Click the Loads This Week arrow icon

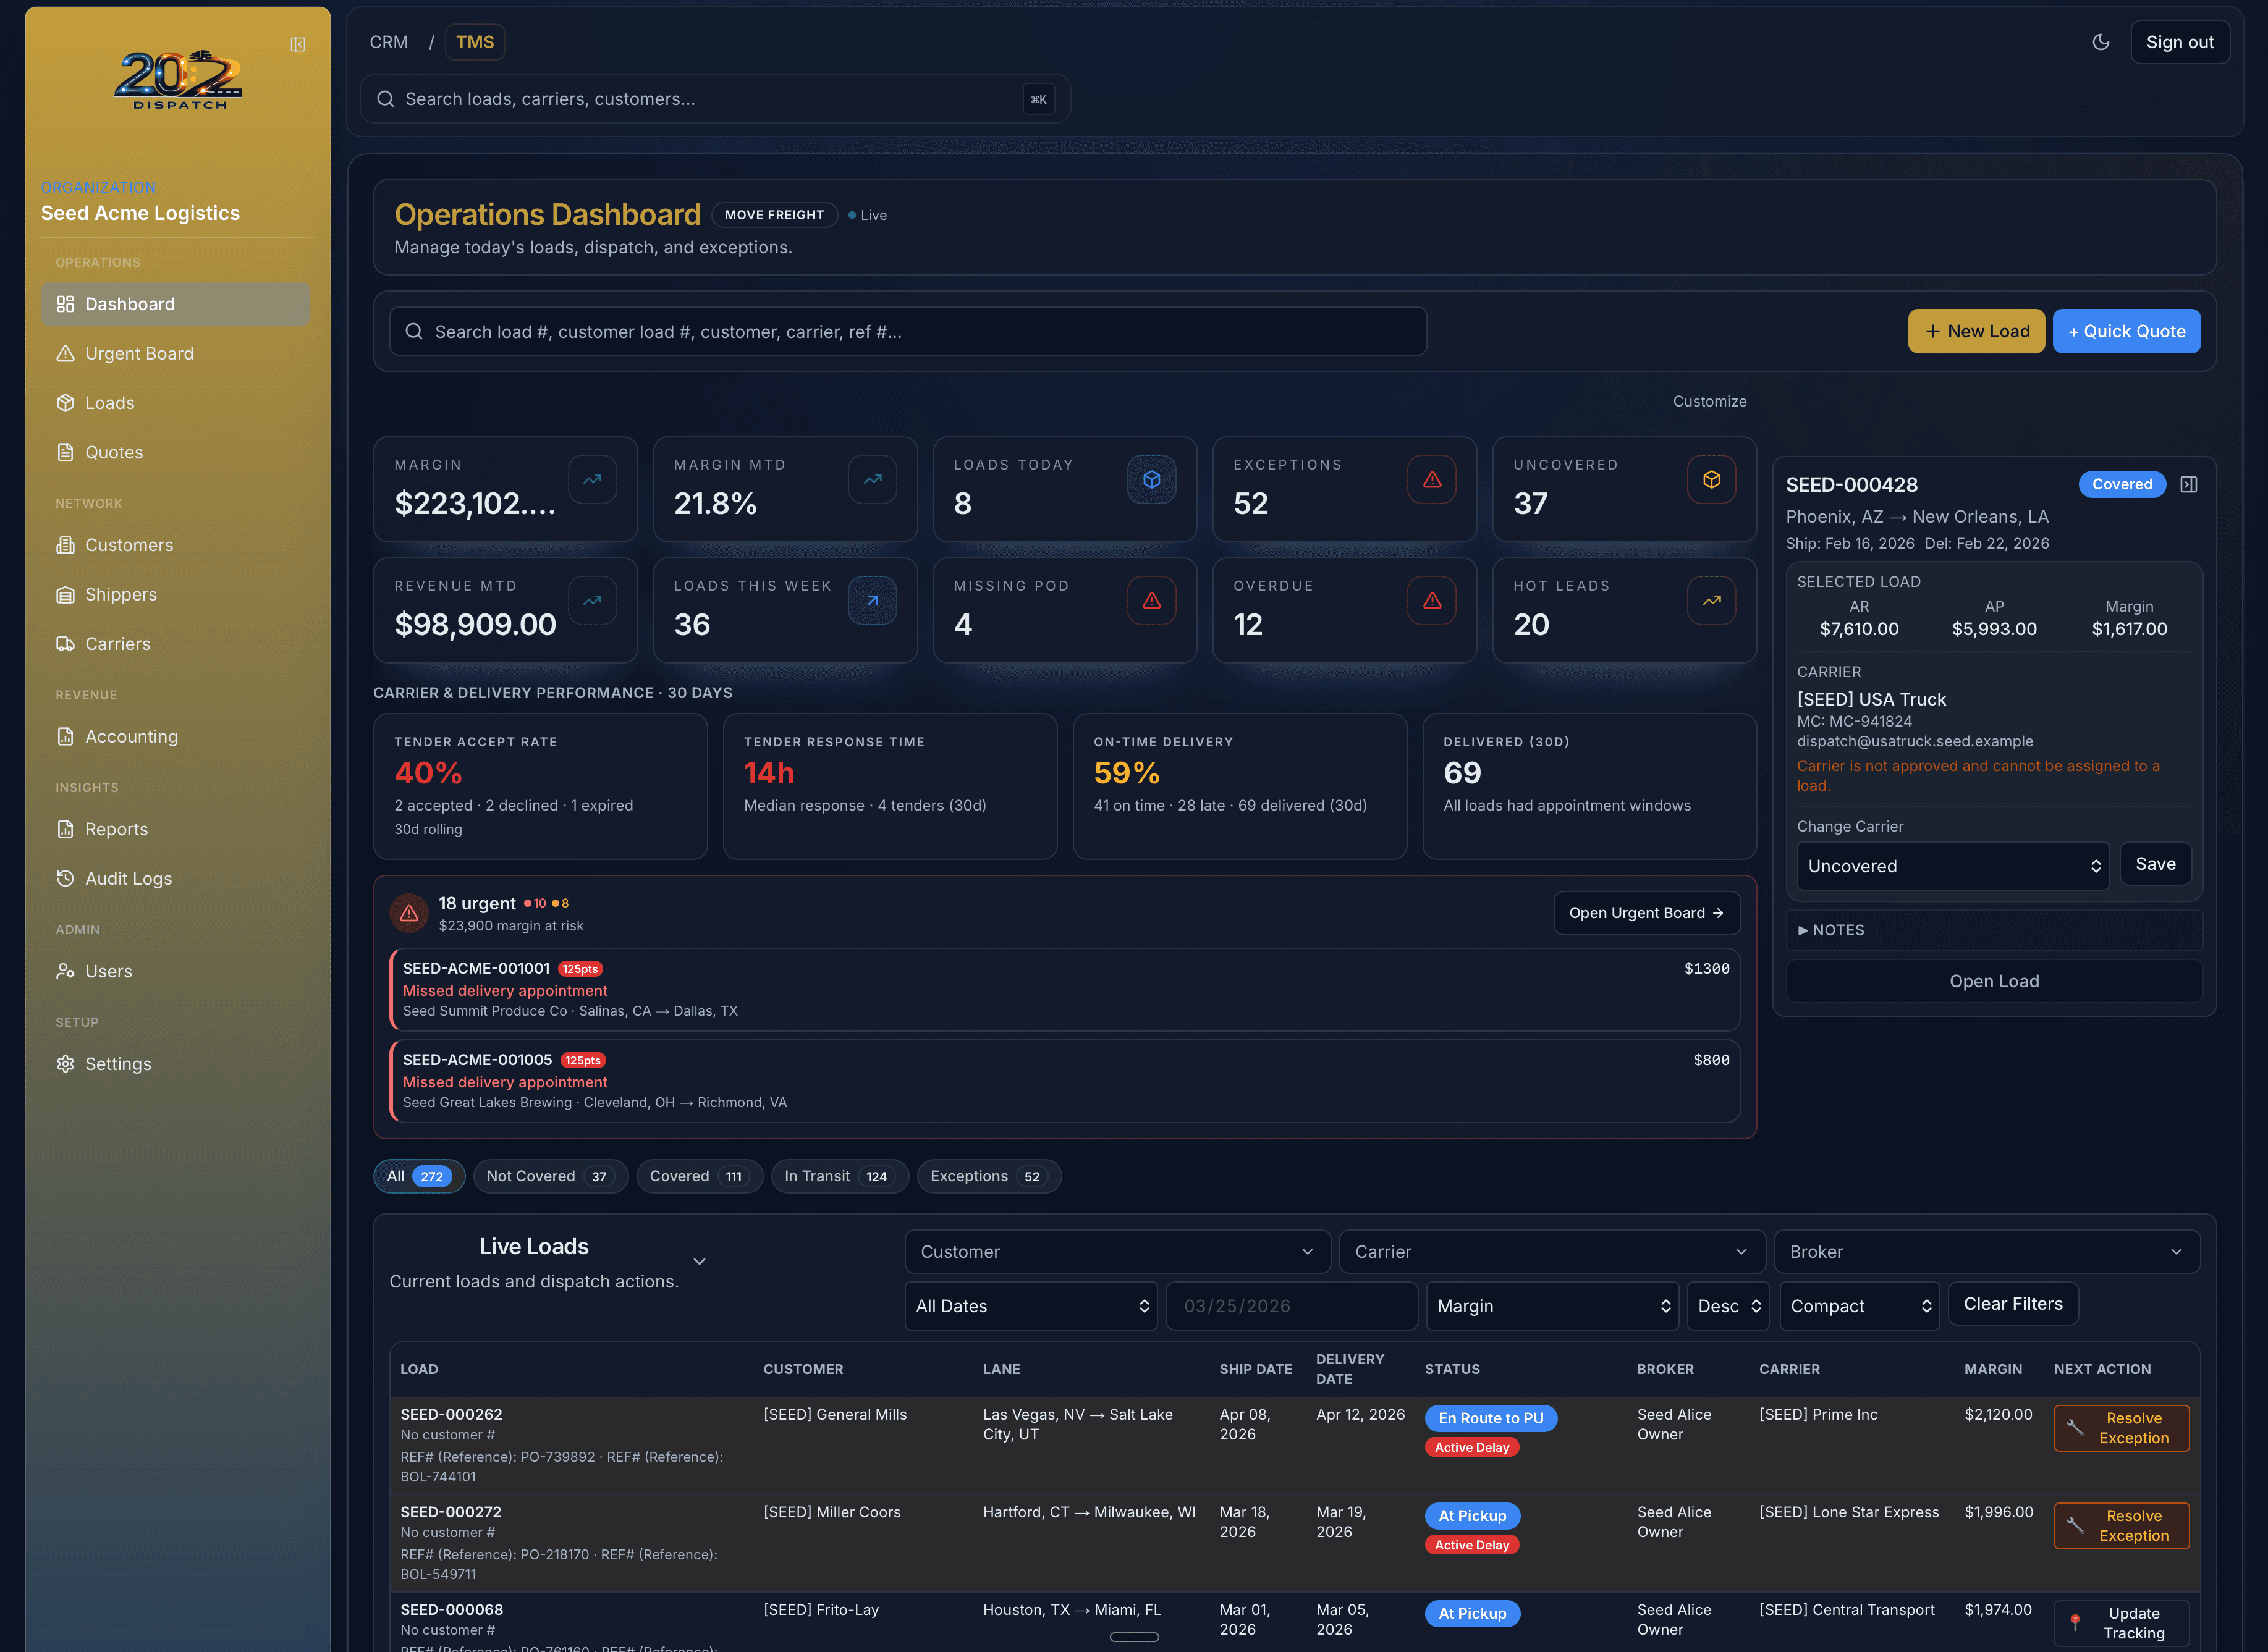[x=872, y=600]
